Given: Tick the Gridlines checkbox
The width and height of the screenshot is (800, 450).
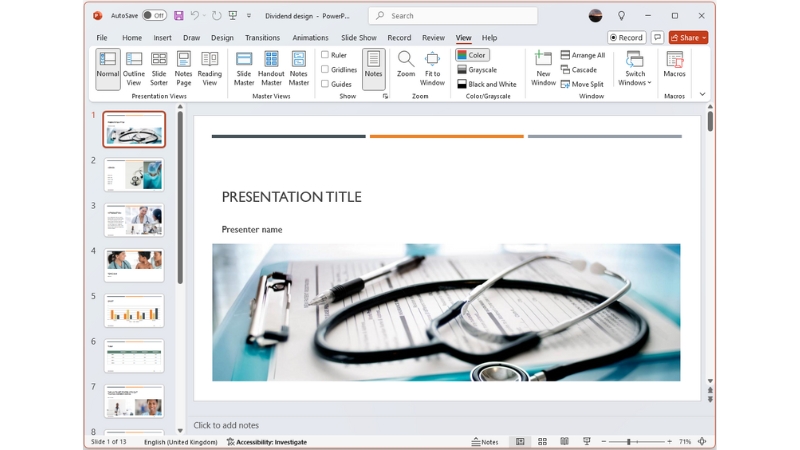Looking at the screenshot, I should coord(325,70).
